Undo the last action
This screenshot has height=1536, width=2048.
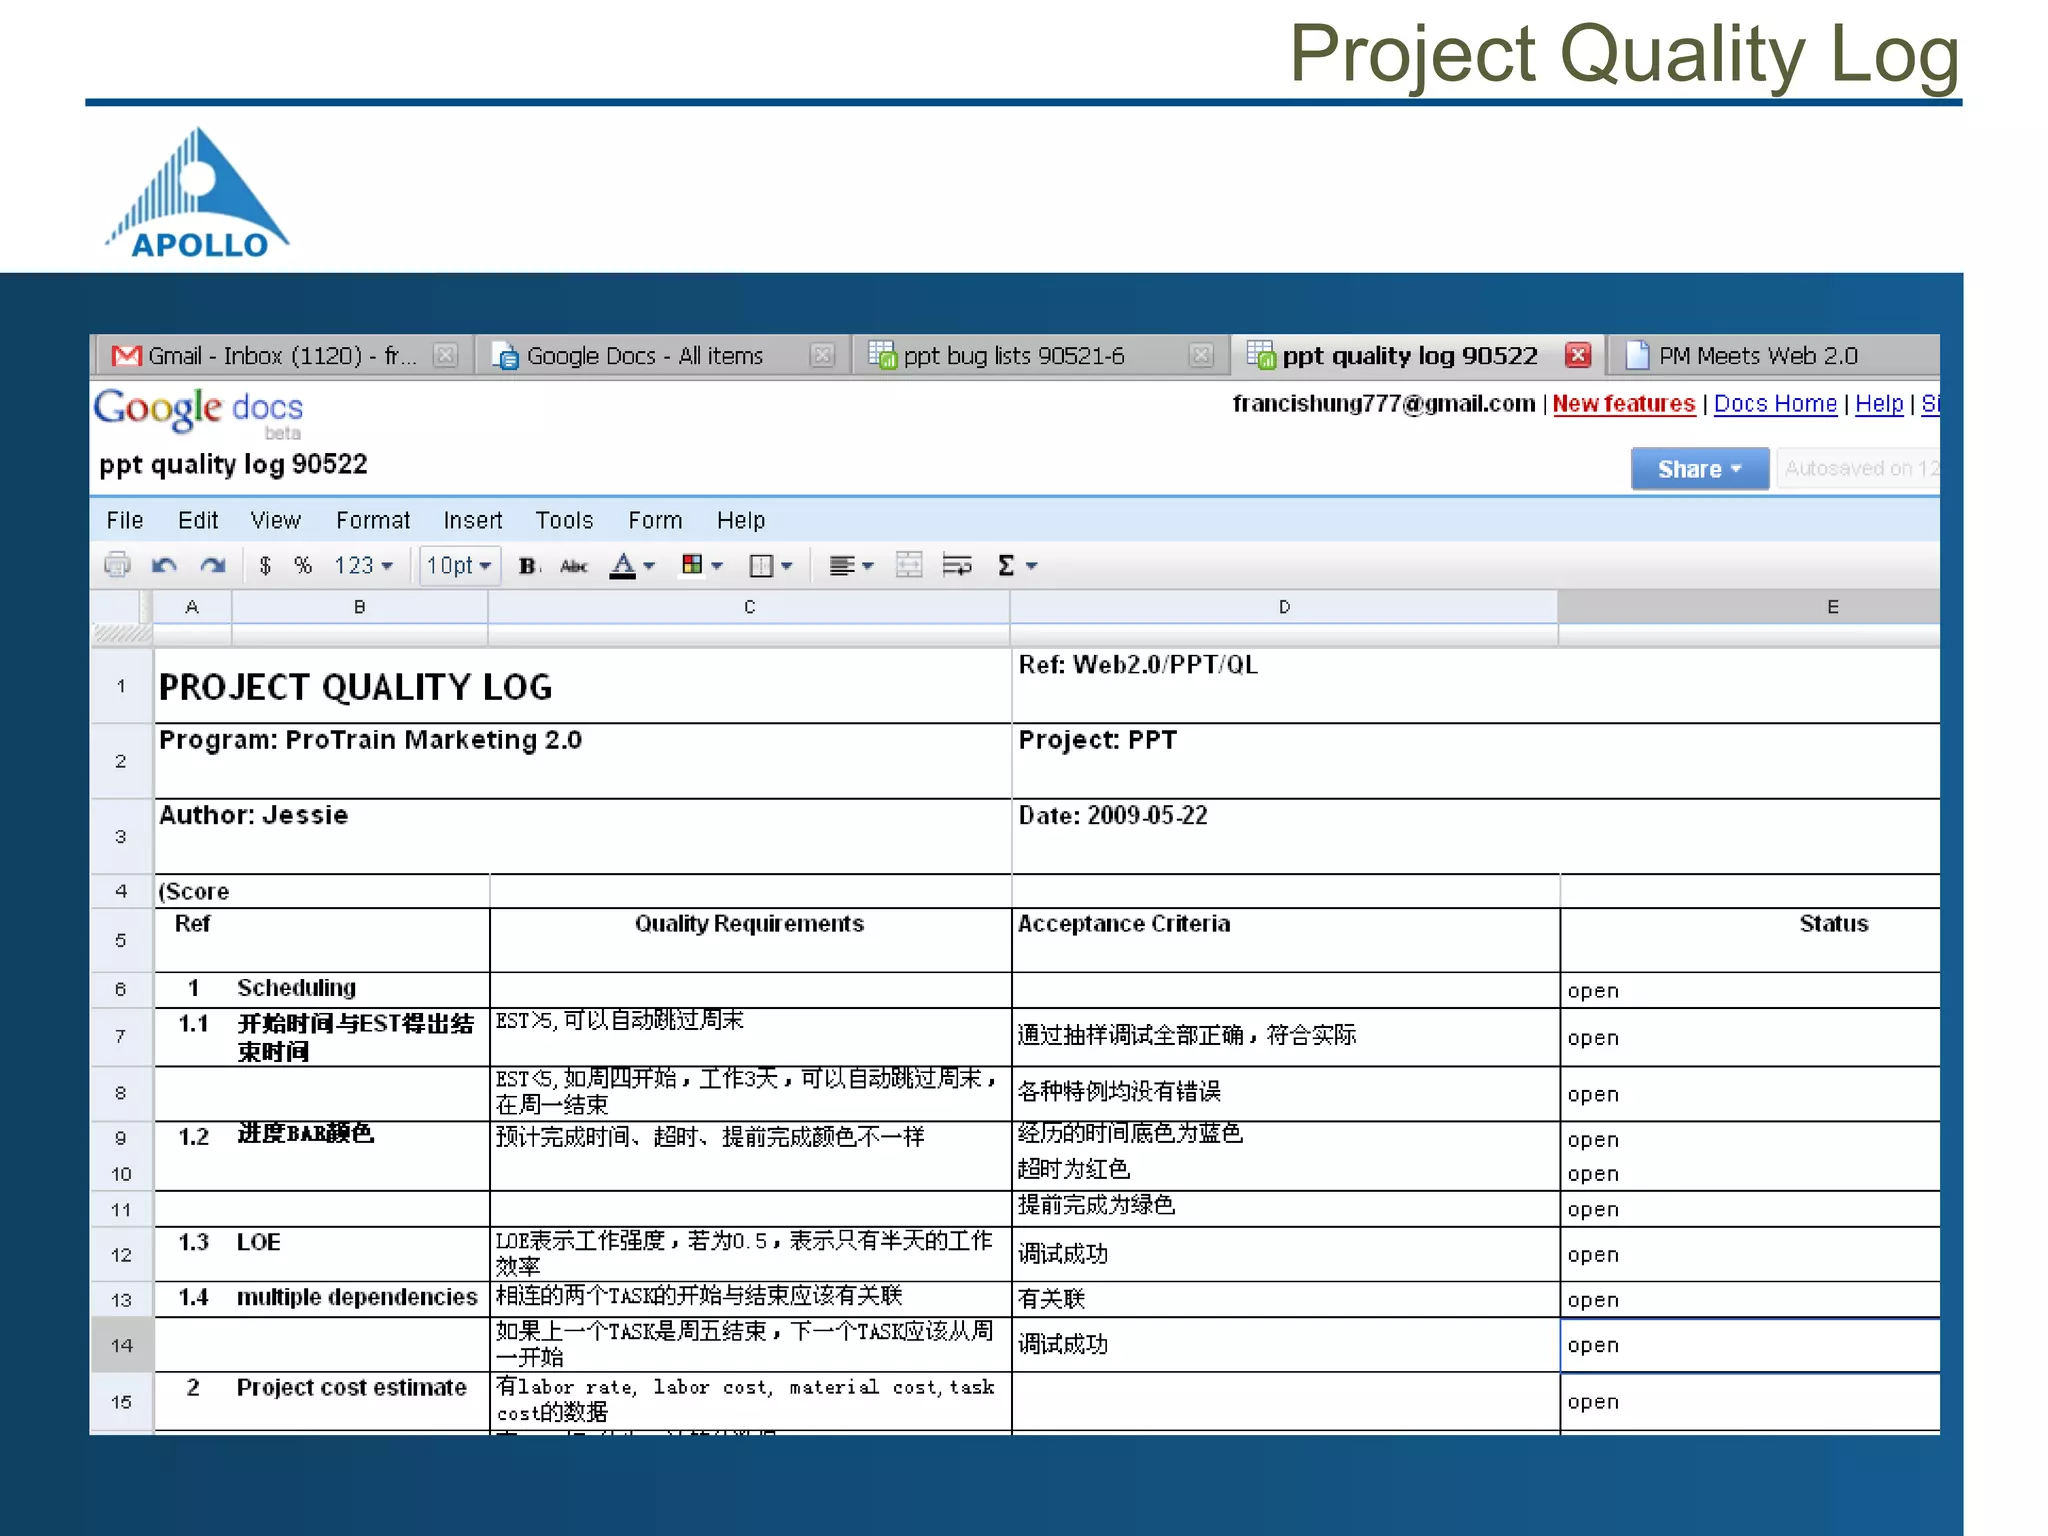164,565
